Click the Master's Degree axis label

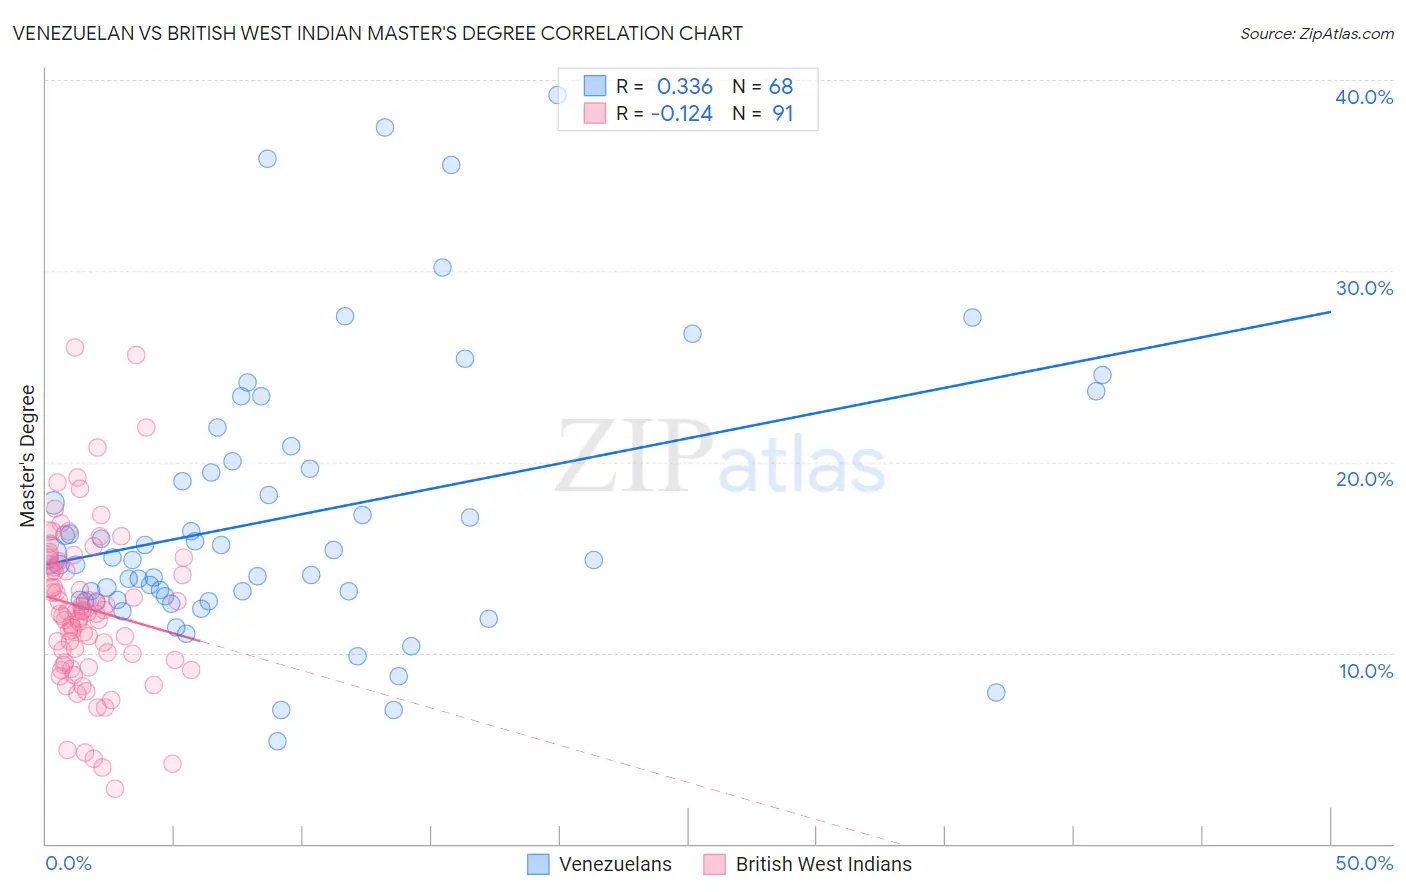28,456
